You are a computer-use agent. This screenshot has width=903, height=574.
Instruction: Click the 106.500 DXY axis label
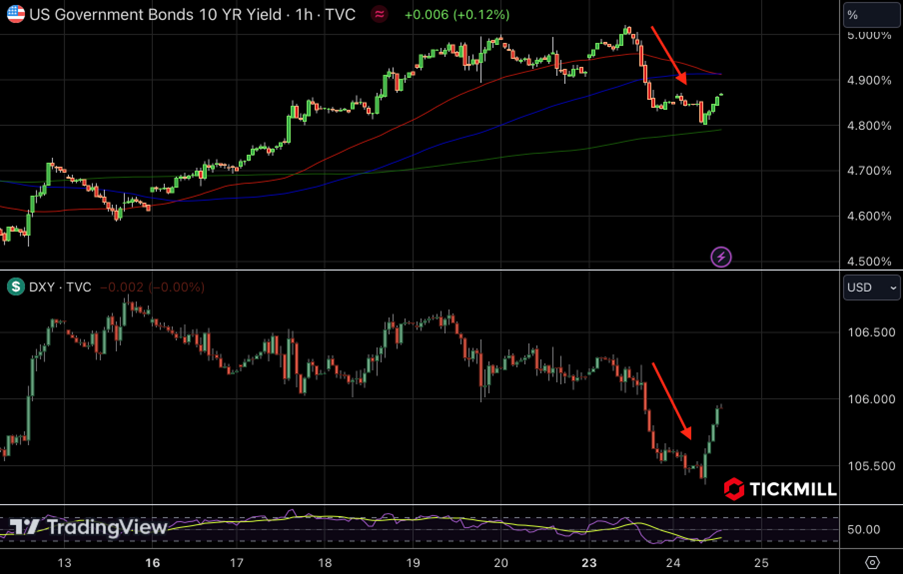point(871,332)
